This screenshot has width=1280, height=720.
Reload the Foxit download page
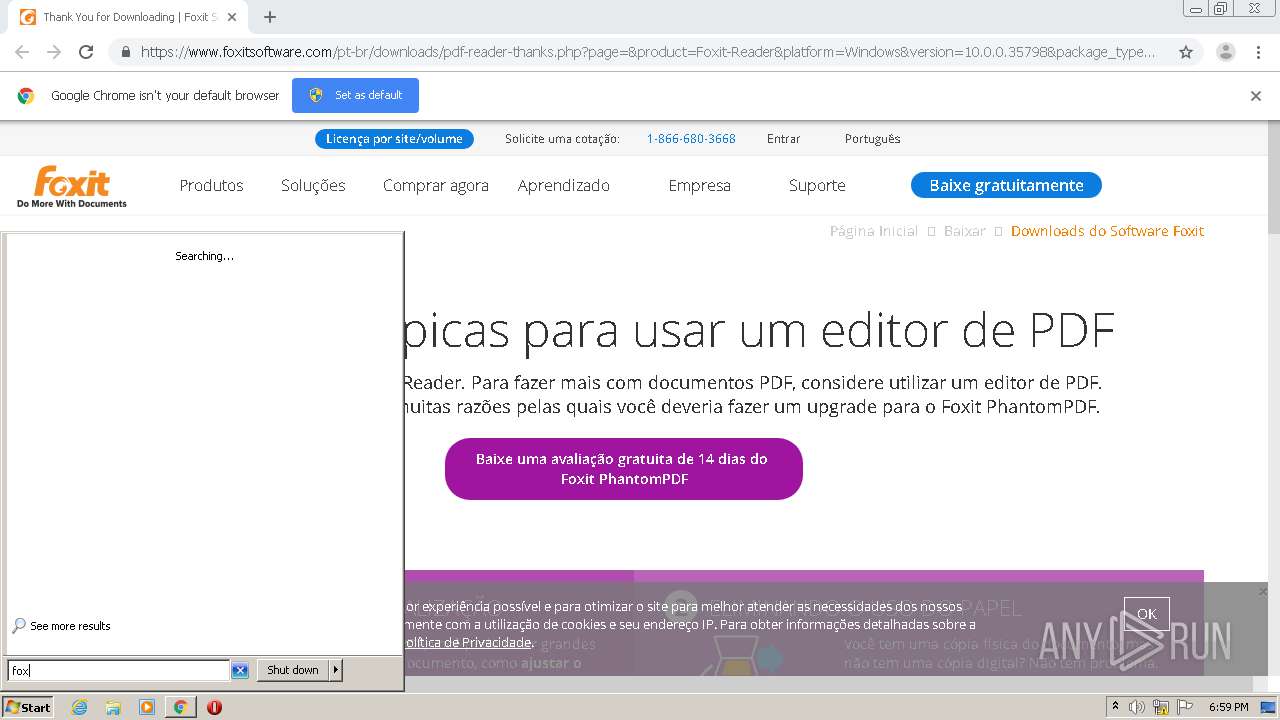[86, 52]
